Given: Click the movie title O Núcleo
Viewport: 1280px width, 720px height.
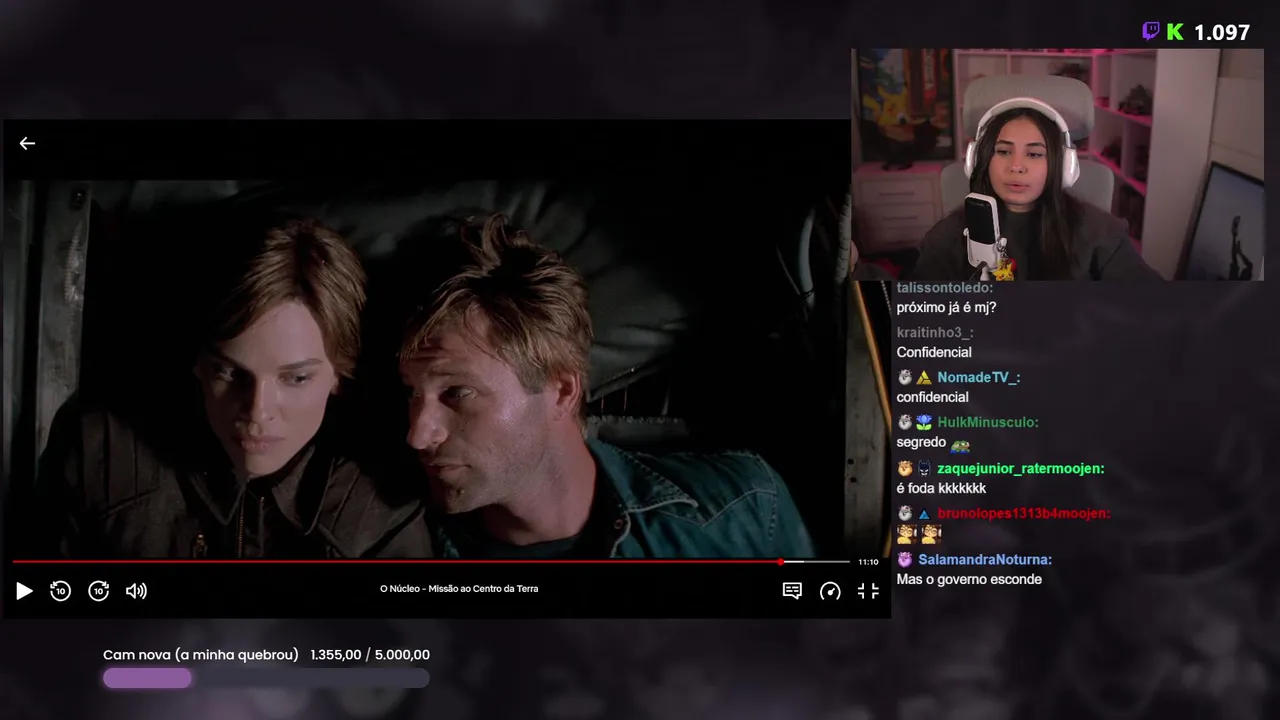Looking at the screenshot, I should (x=459, y=589).
